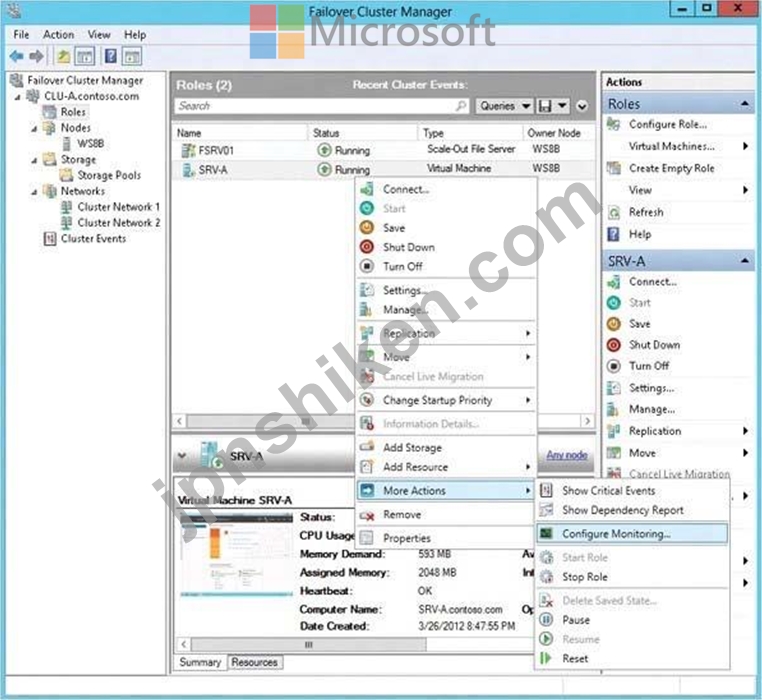The width and height of the screenshot is (762, 700).
Task: Click the Show Critical Events icon
Action: pos(546,490)
